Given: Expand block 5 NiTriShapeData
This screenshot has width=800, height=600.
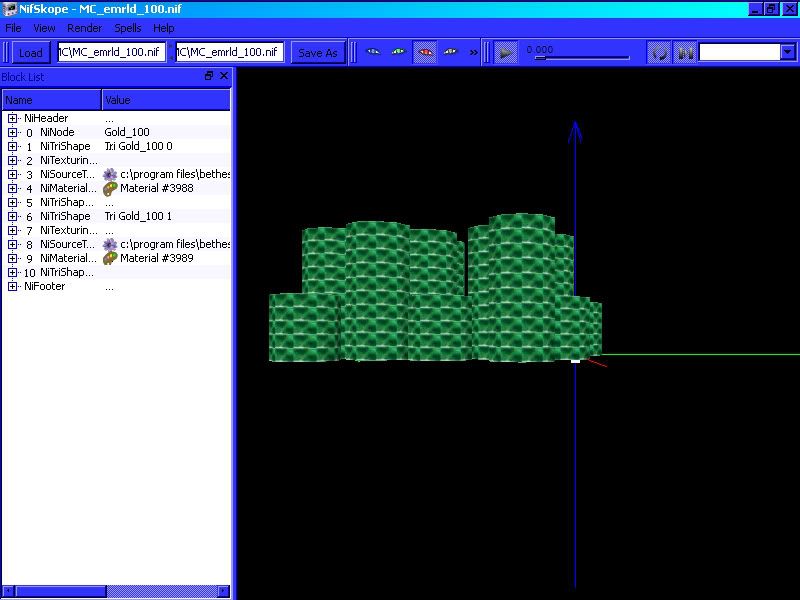Looking at the screenshot, I should click(12, 203).
